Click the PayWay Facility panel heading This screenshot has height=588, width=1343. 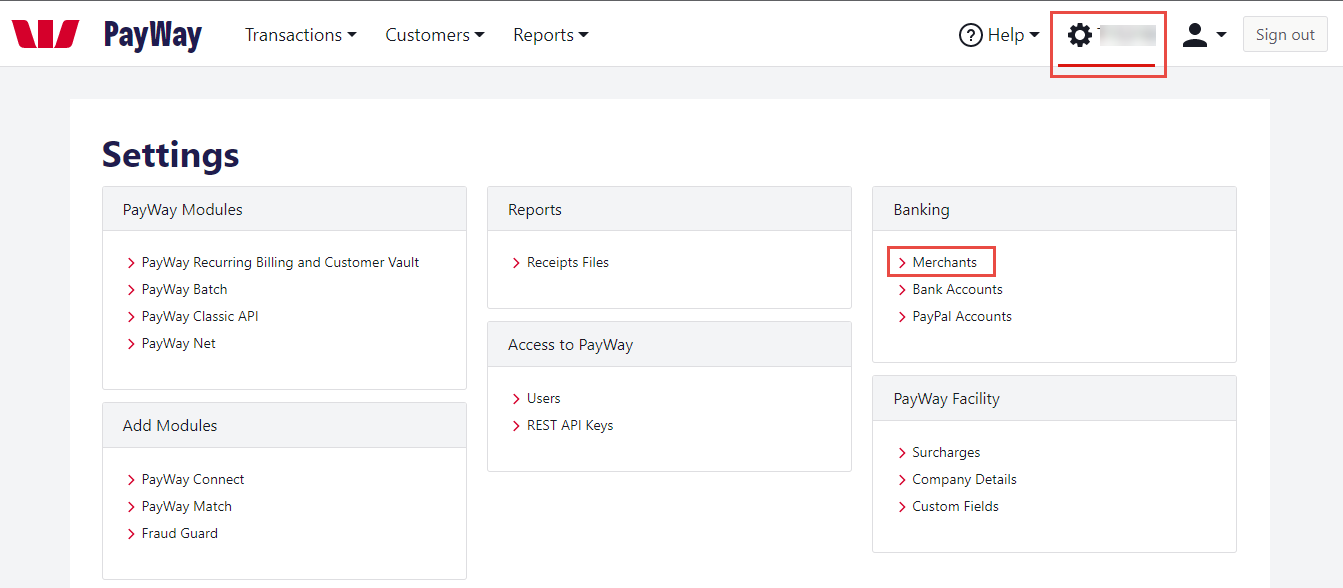[946, 399]
